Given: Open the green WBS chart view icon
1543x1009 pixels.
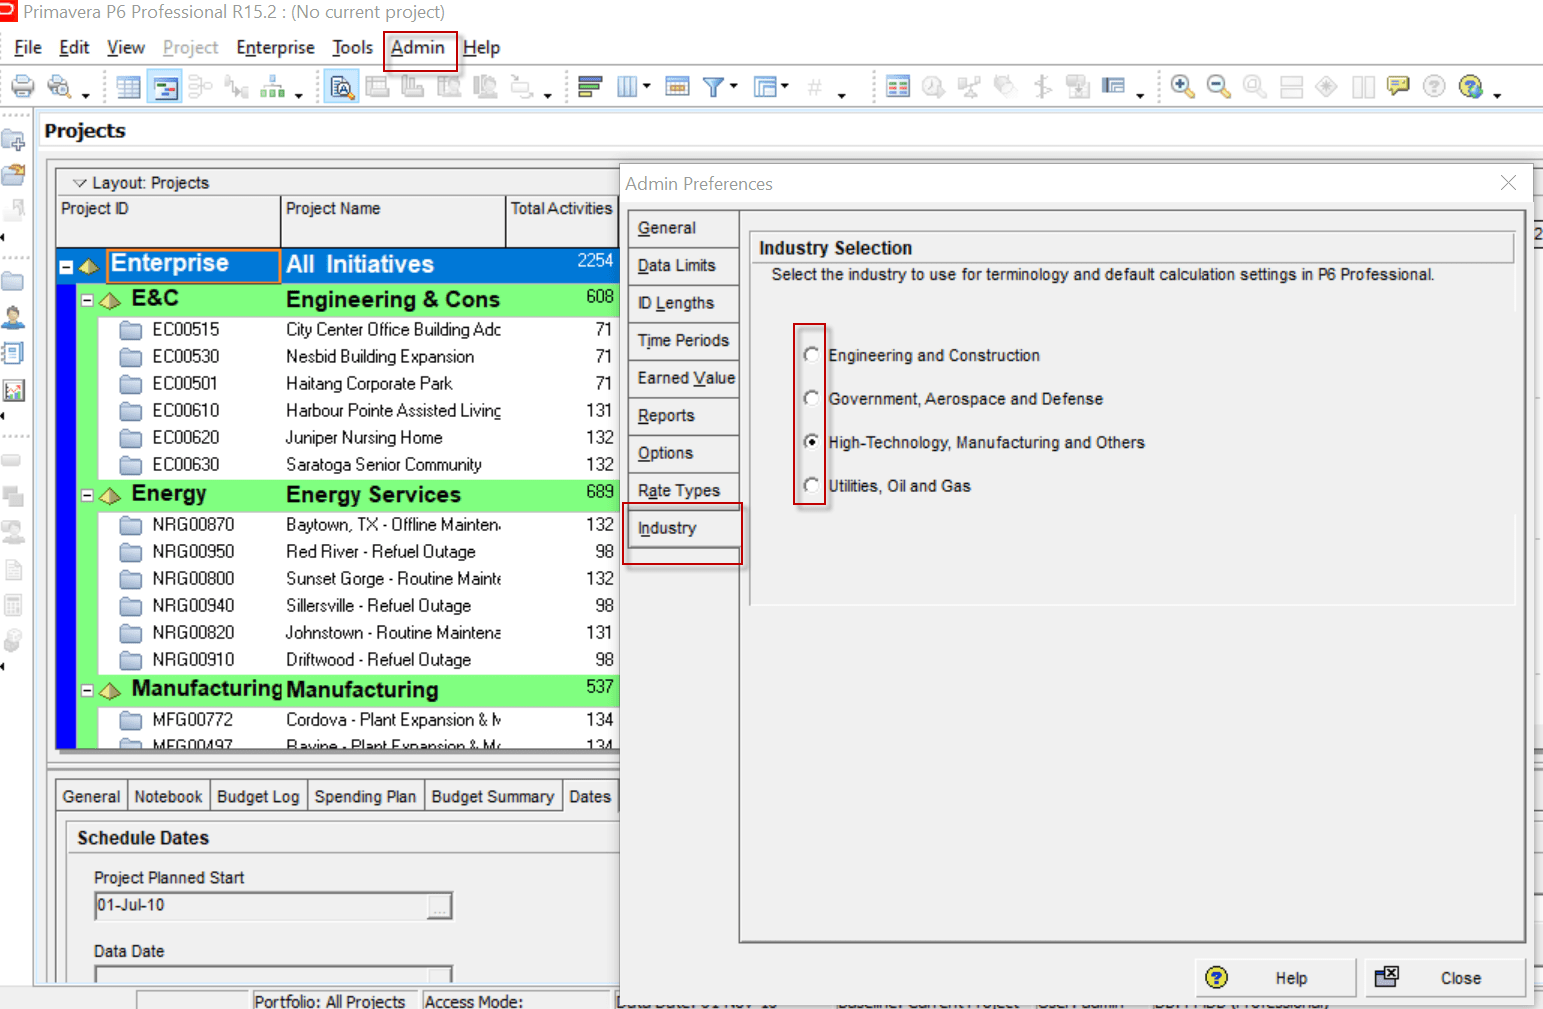Looking at the screenshot, I should (272, 87).
